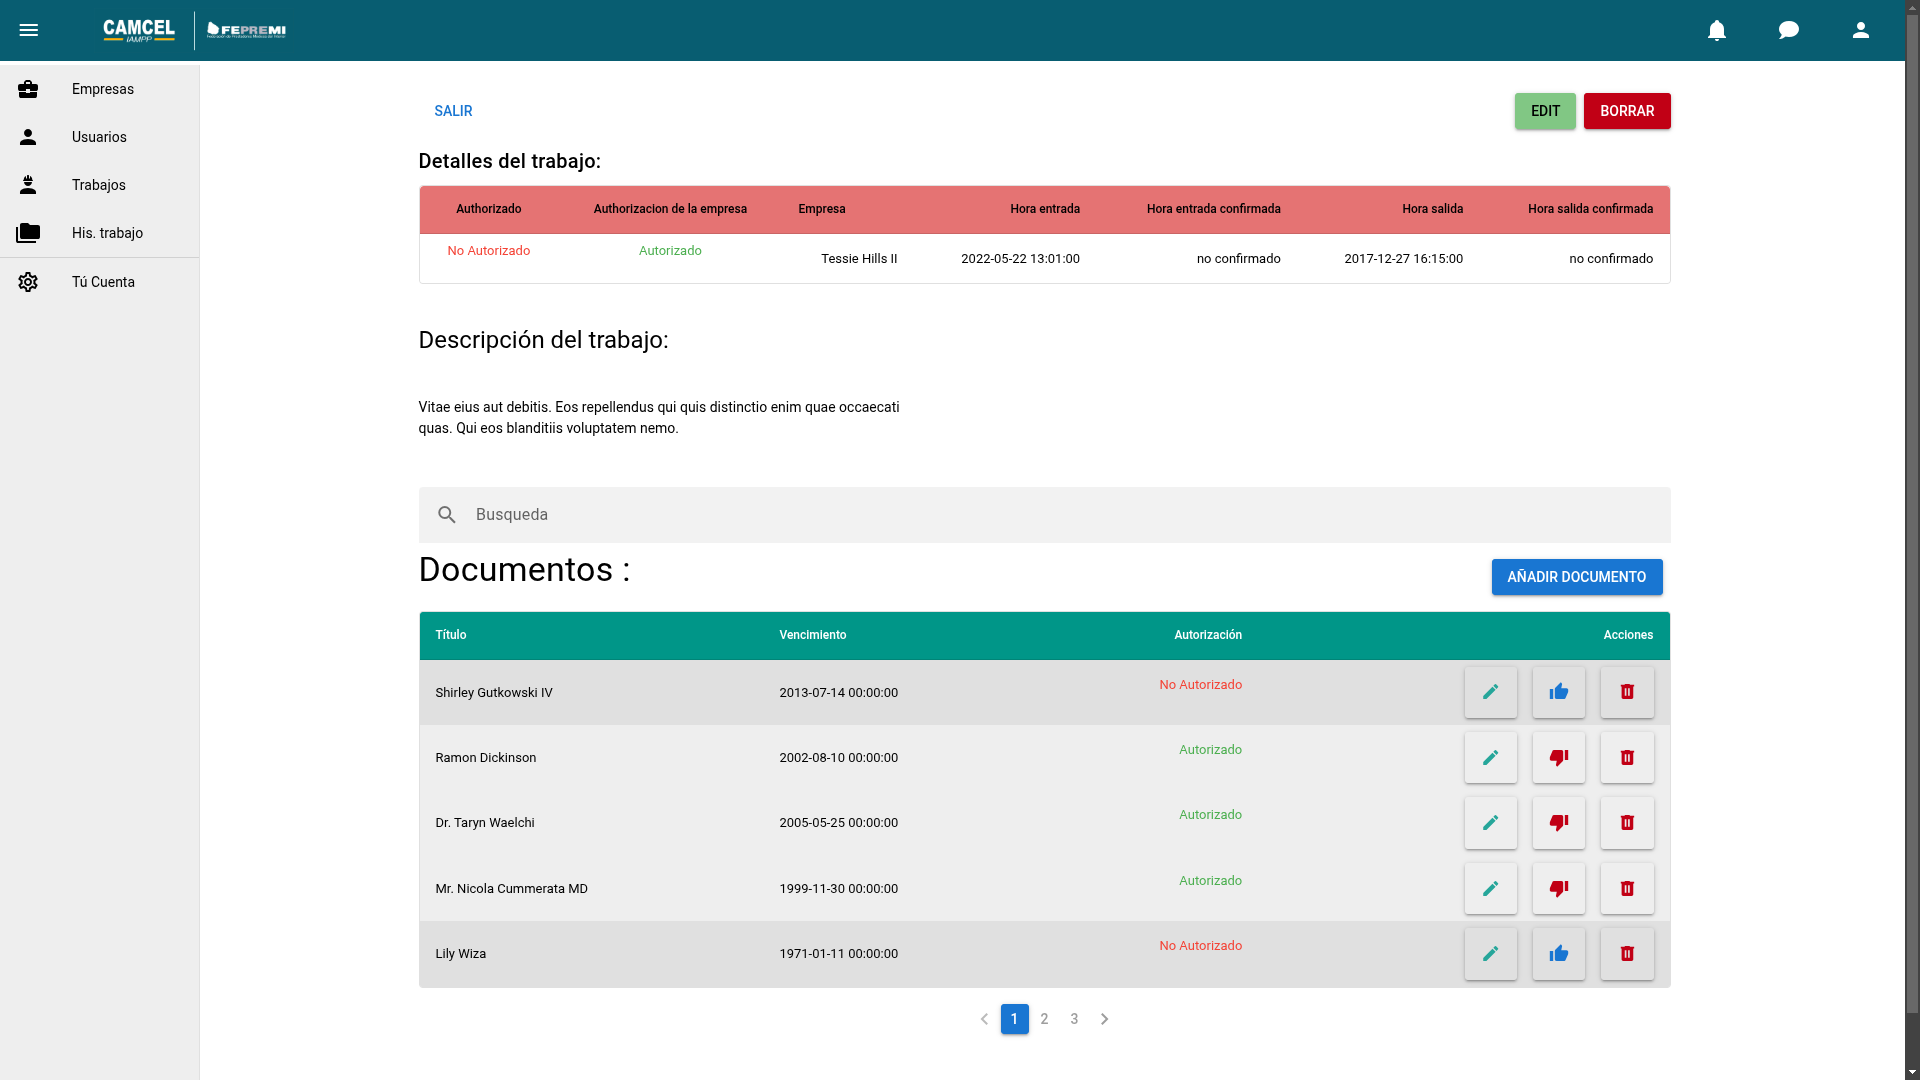Unauthorize Ramon Dickinson with thumbs down
The height and width of the screenshot is (1080, 1920).
[1559, 758]
